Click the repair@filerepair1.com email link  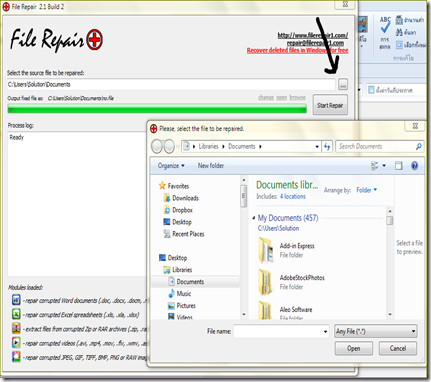315,43
